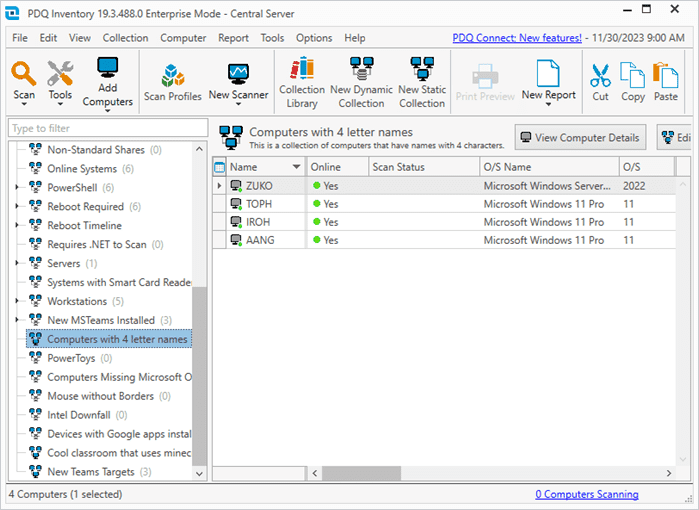This screenshot has height=510, width=699.
Task: Open the PDQ Connect: New features link
Action: [517, 38]
